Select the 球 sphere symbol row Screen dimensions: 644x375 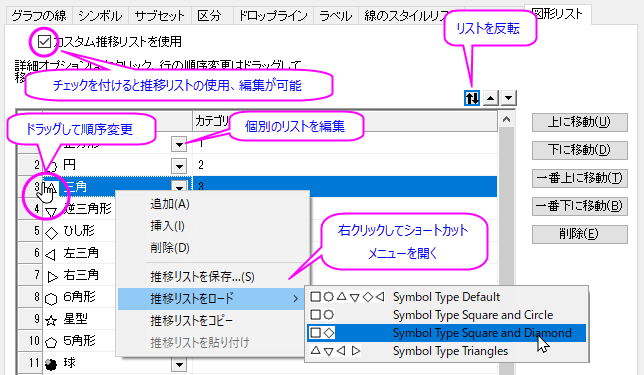[x=107, y=363]
